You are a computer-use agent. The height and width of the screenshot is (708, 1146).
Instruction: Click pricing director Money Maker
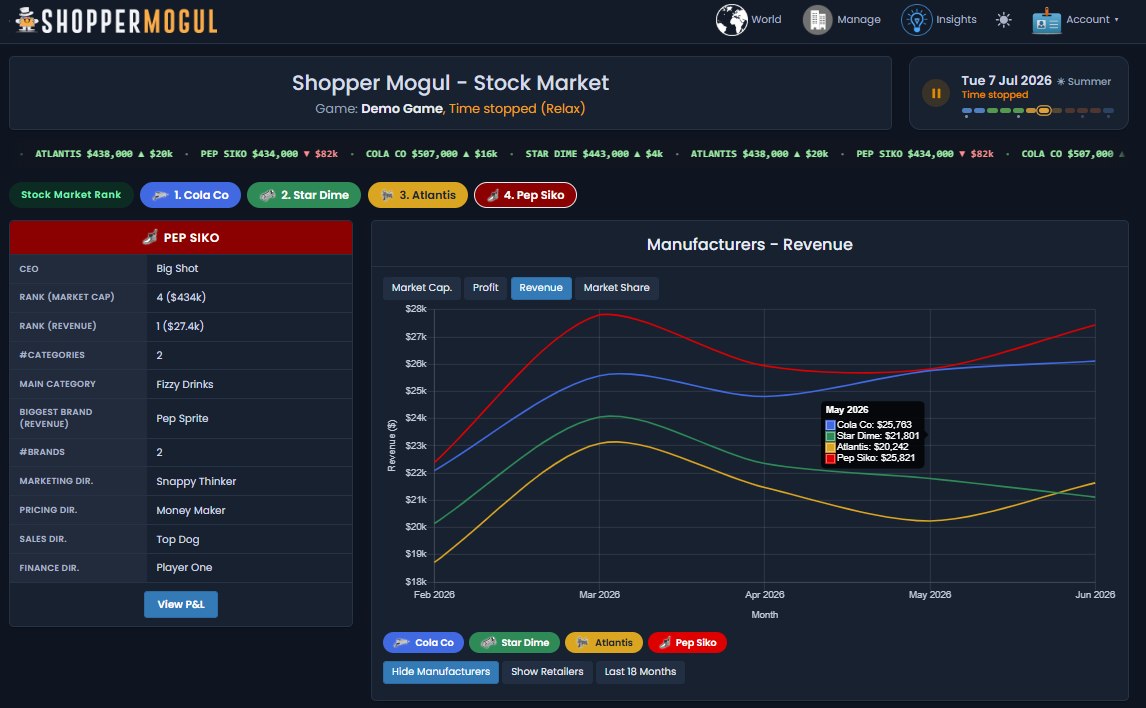190,510
